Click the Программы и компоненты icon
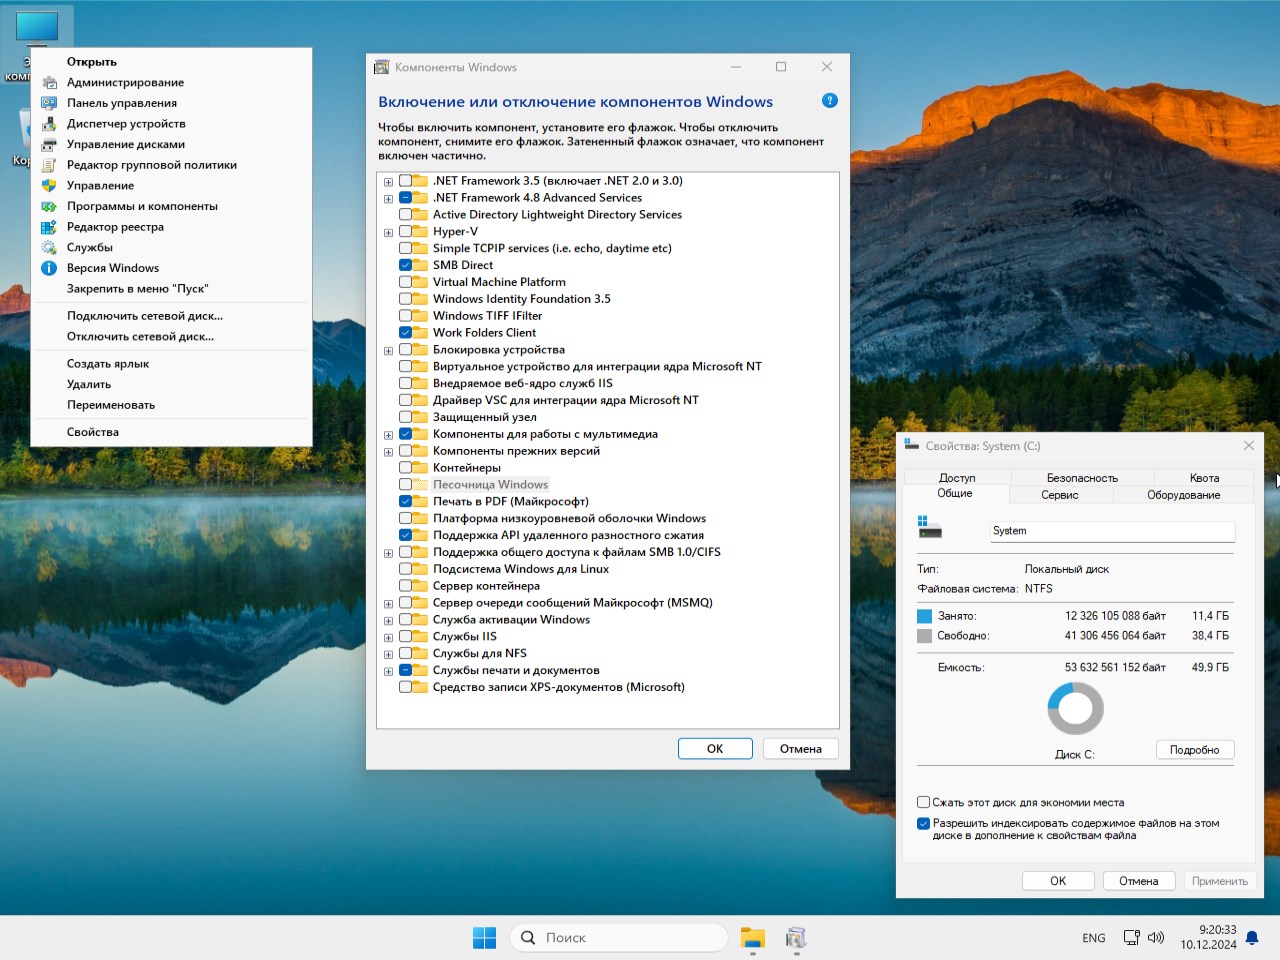 (x=49, y=206)
